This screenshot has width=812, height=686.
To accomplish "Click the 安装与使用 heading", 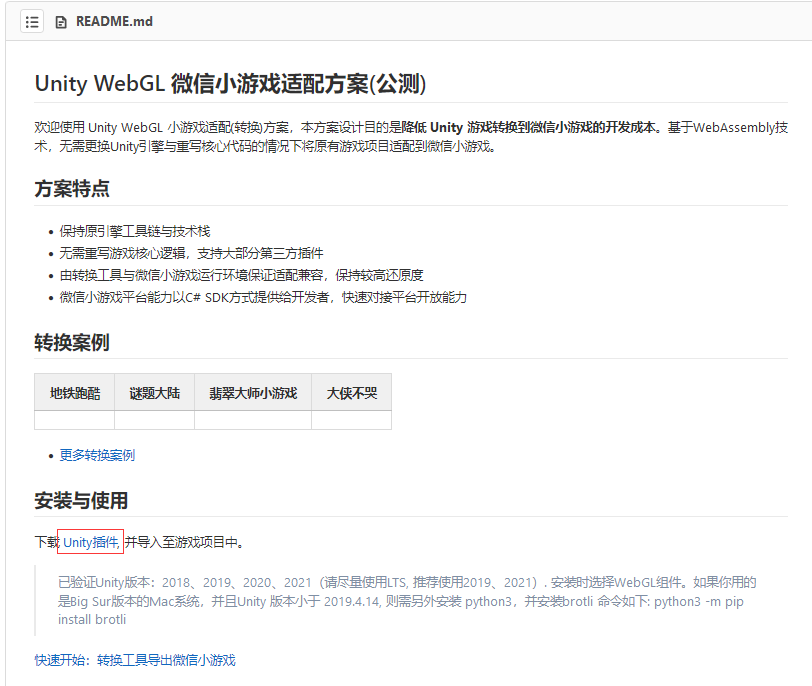I will (x=81, y=501).
